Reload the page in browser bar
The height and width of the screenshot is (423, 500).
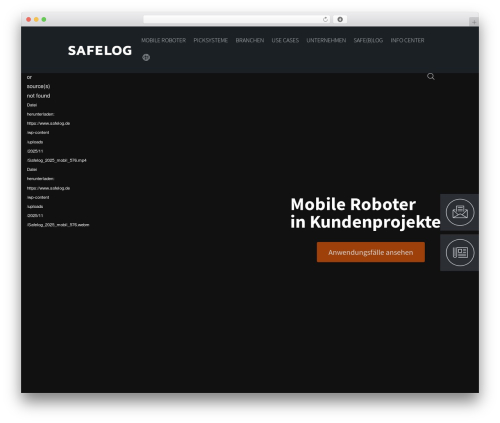coord(325,19)
